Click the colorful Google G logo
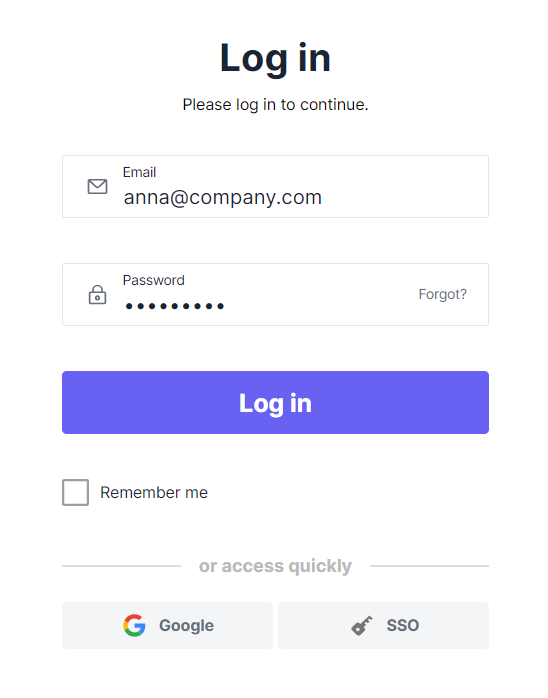This screenshot has height=698, width=548. [134, 625]
